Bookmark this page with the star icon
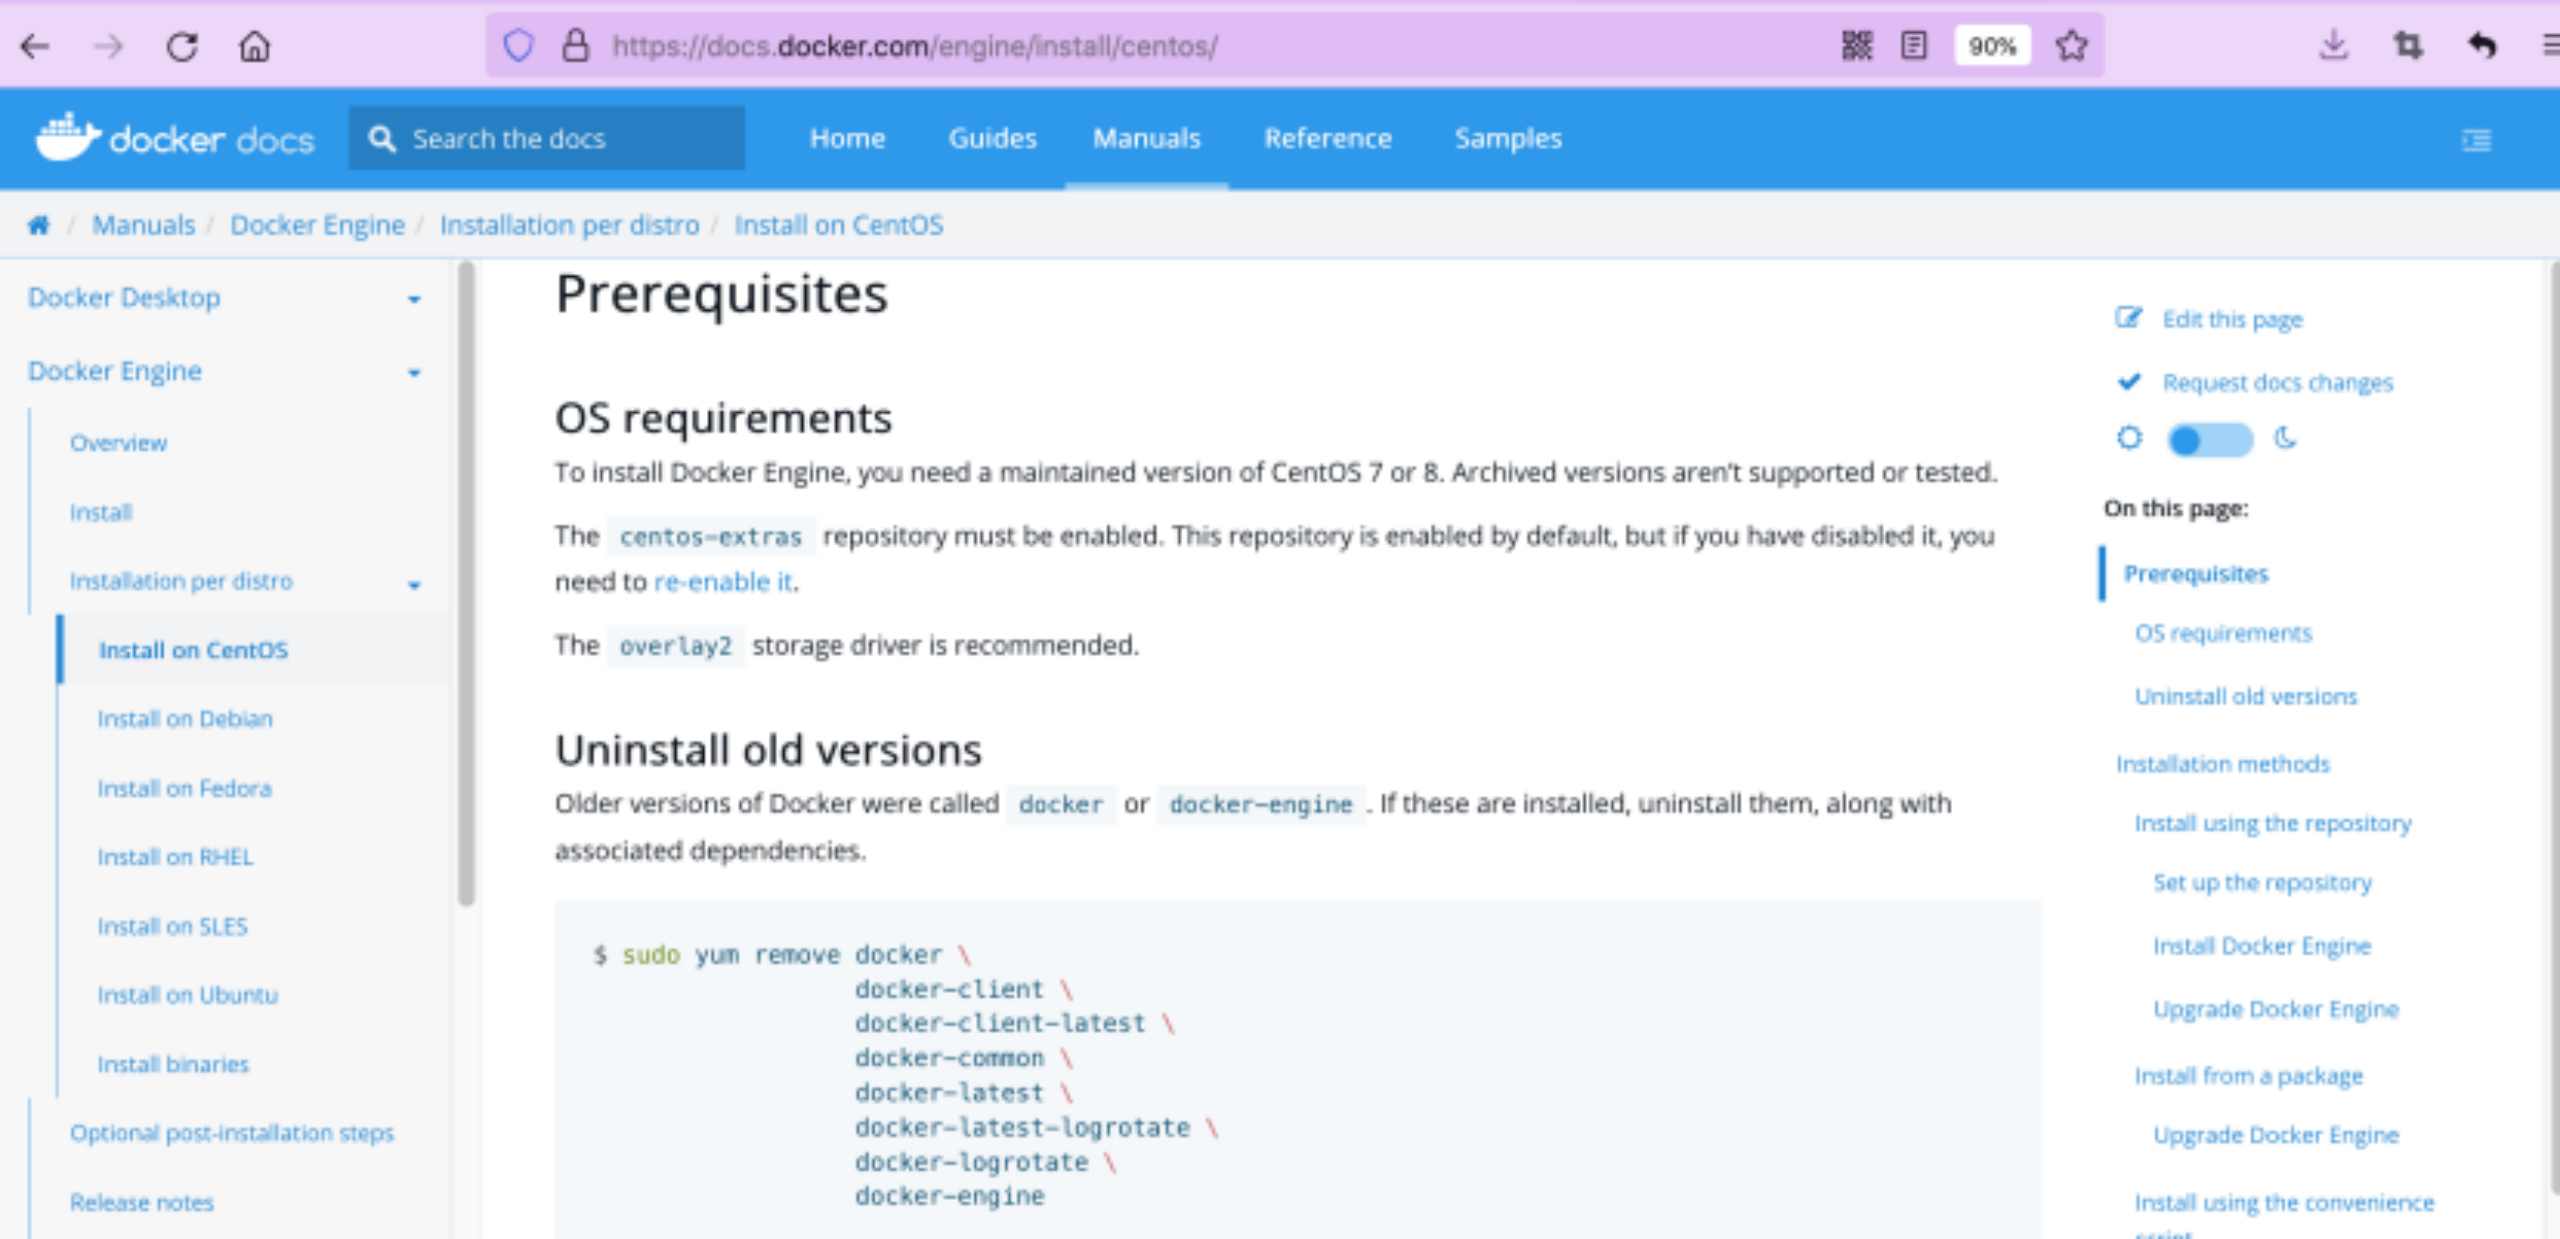2560x1239 pixels. point(2072,46)
